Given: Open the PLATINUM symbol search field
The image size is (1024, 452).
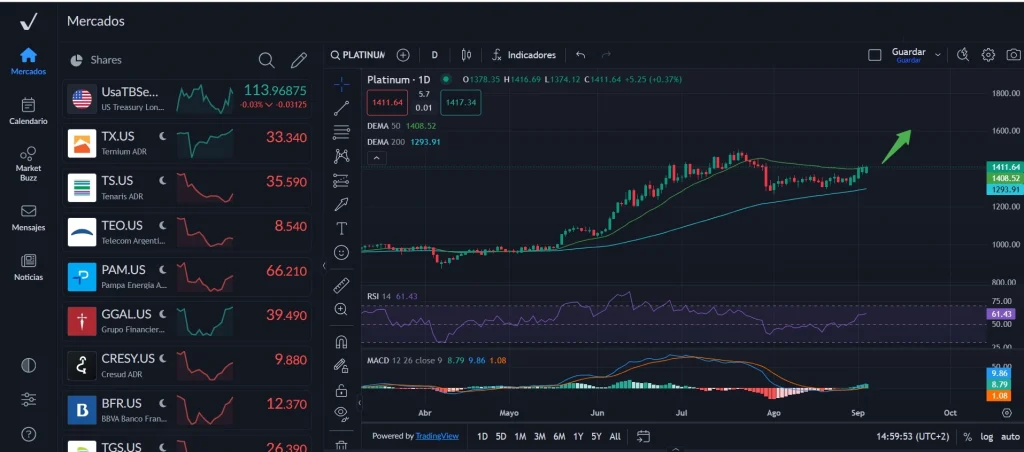Looking at the screenshot, I should point(358,55).
